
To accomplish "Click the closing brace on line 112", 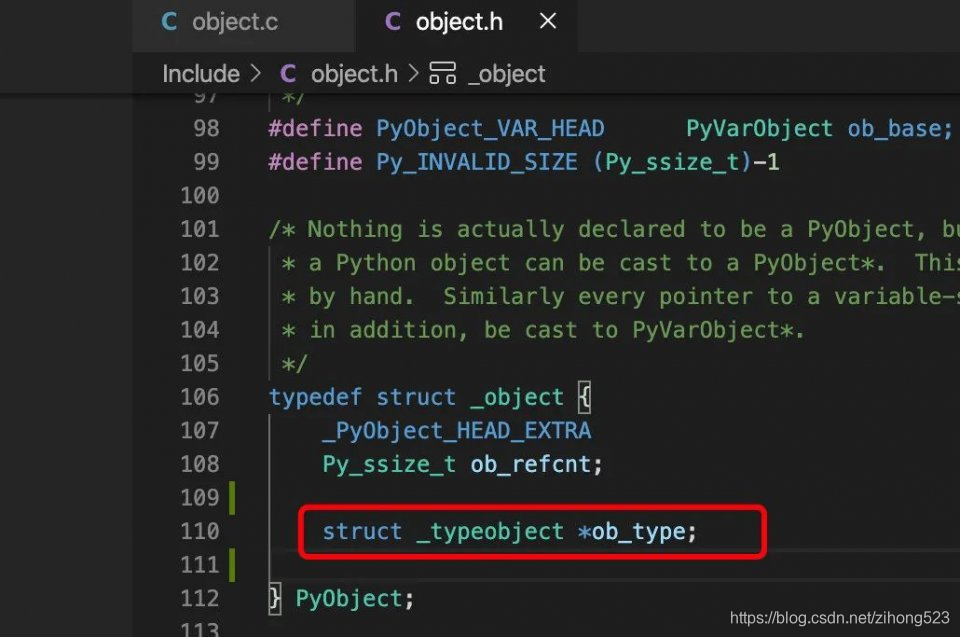I will pyautogui.click(x=275, y=598).
